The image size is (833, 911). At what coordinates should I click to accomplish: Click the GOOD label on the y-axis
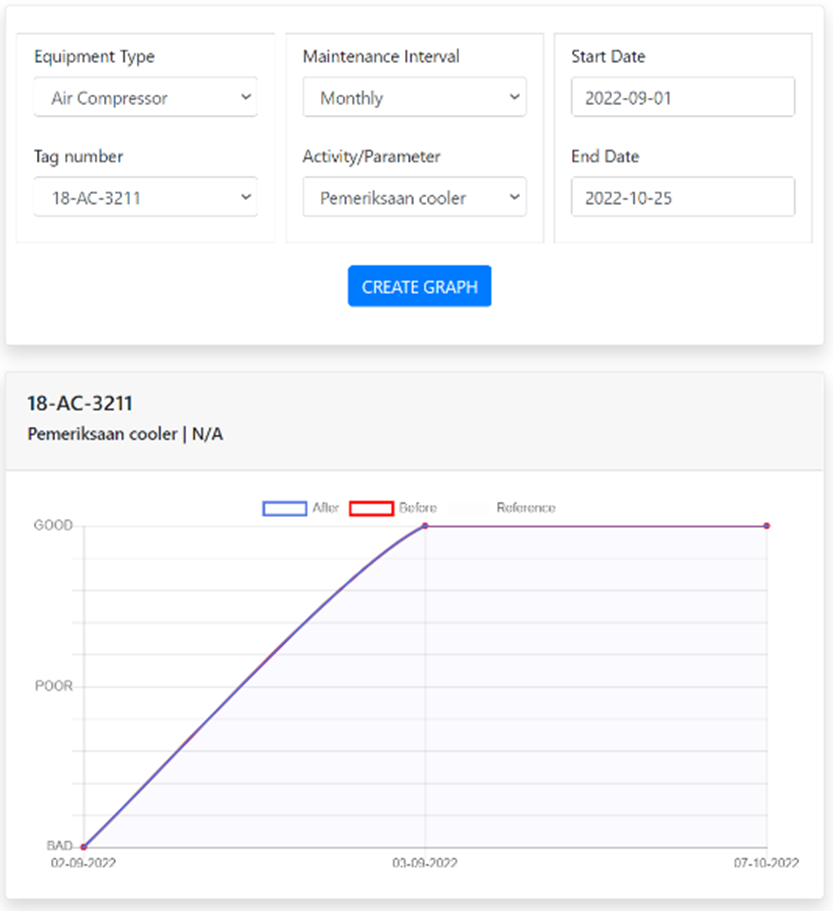pos(53,525)
